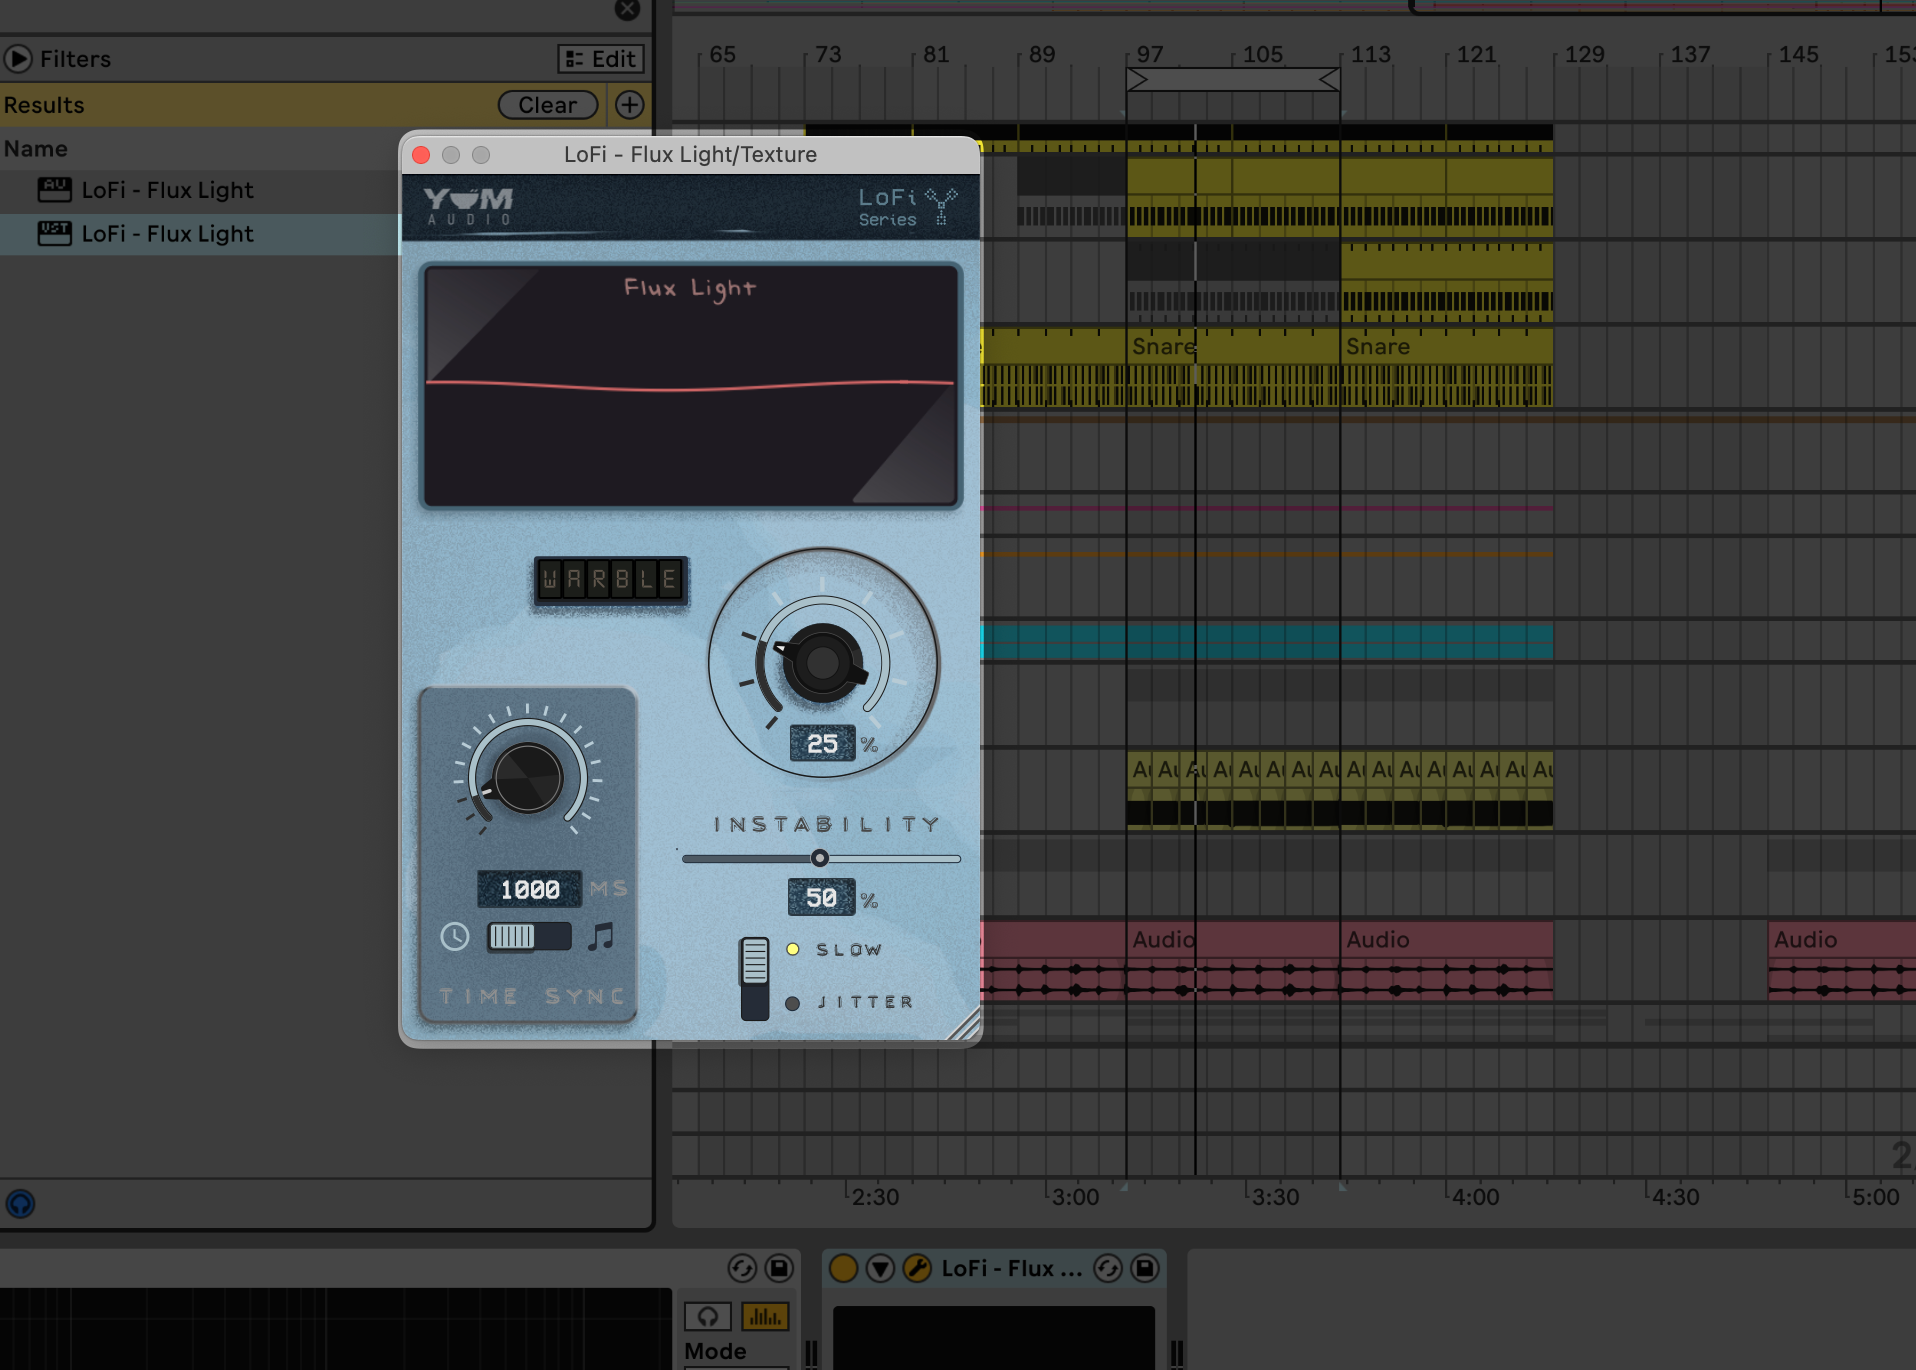Click the 50 percent instability value

pos(821,898)
